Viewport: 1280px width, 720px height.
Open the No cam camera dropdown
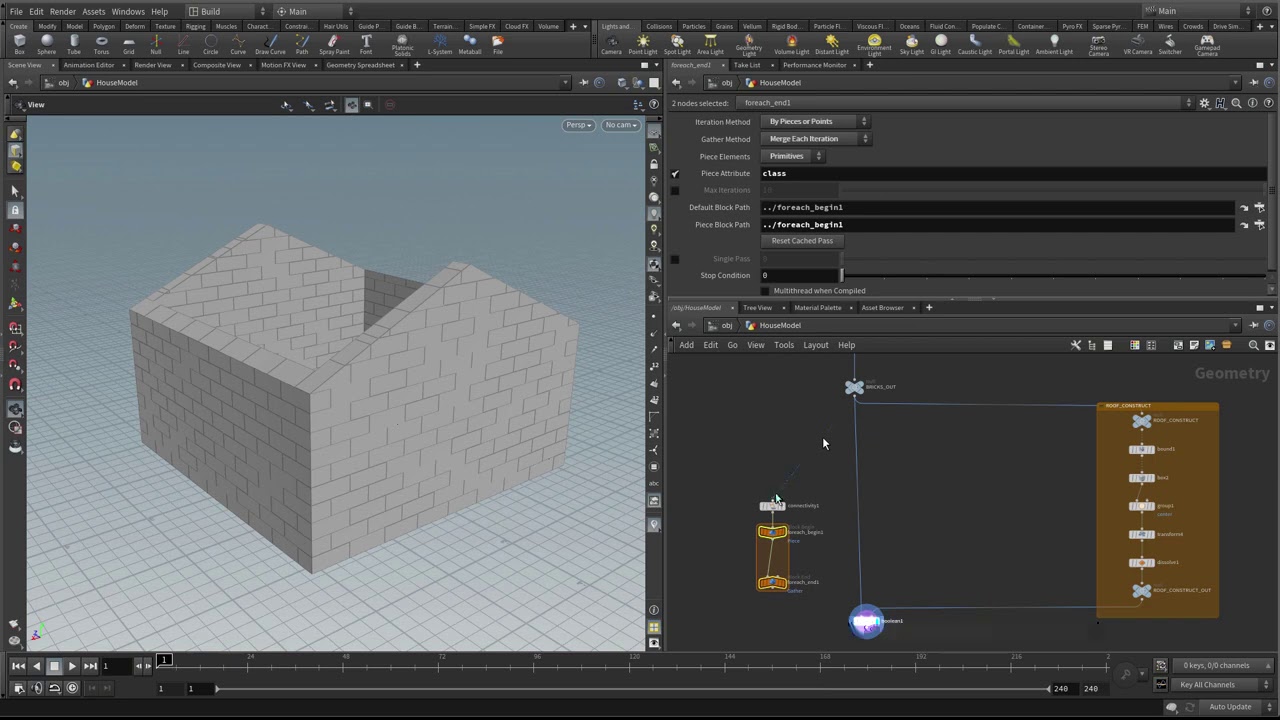(620, 125)
